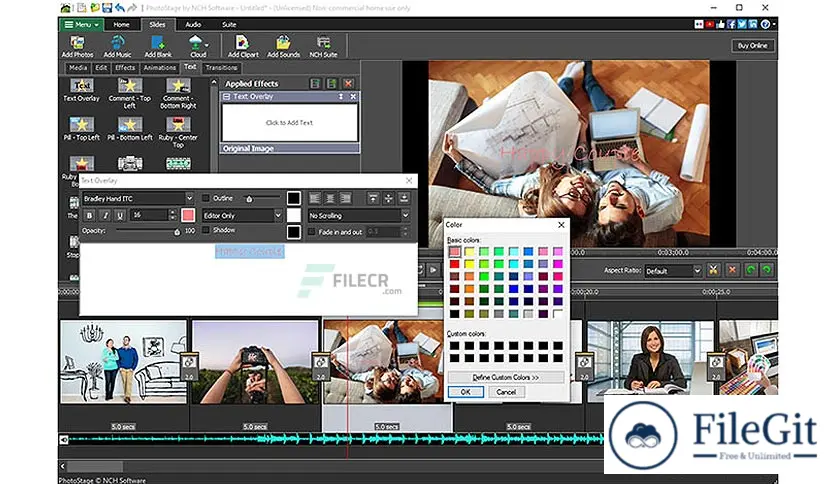The width and height of the screenshot is (836, 484).
Task: Select the Ruby - Center Top text effect
Action: click(178, 132)
